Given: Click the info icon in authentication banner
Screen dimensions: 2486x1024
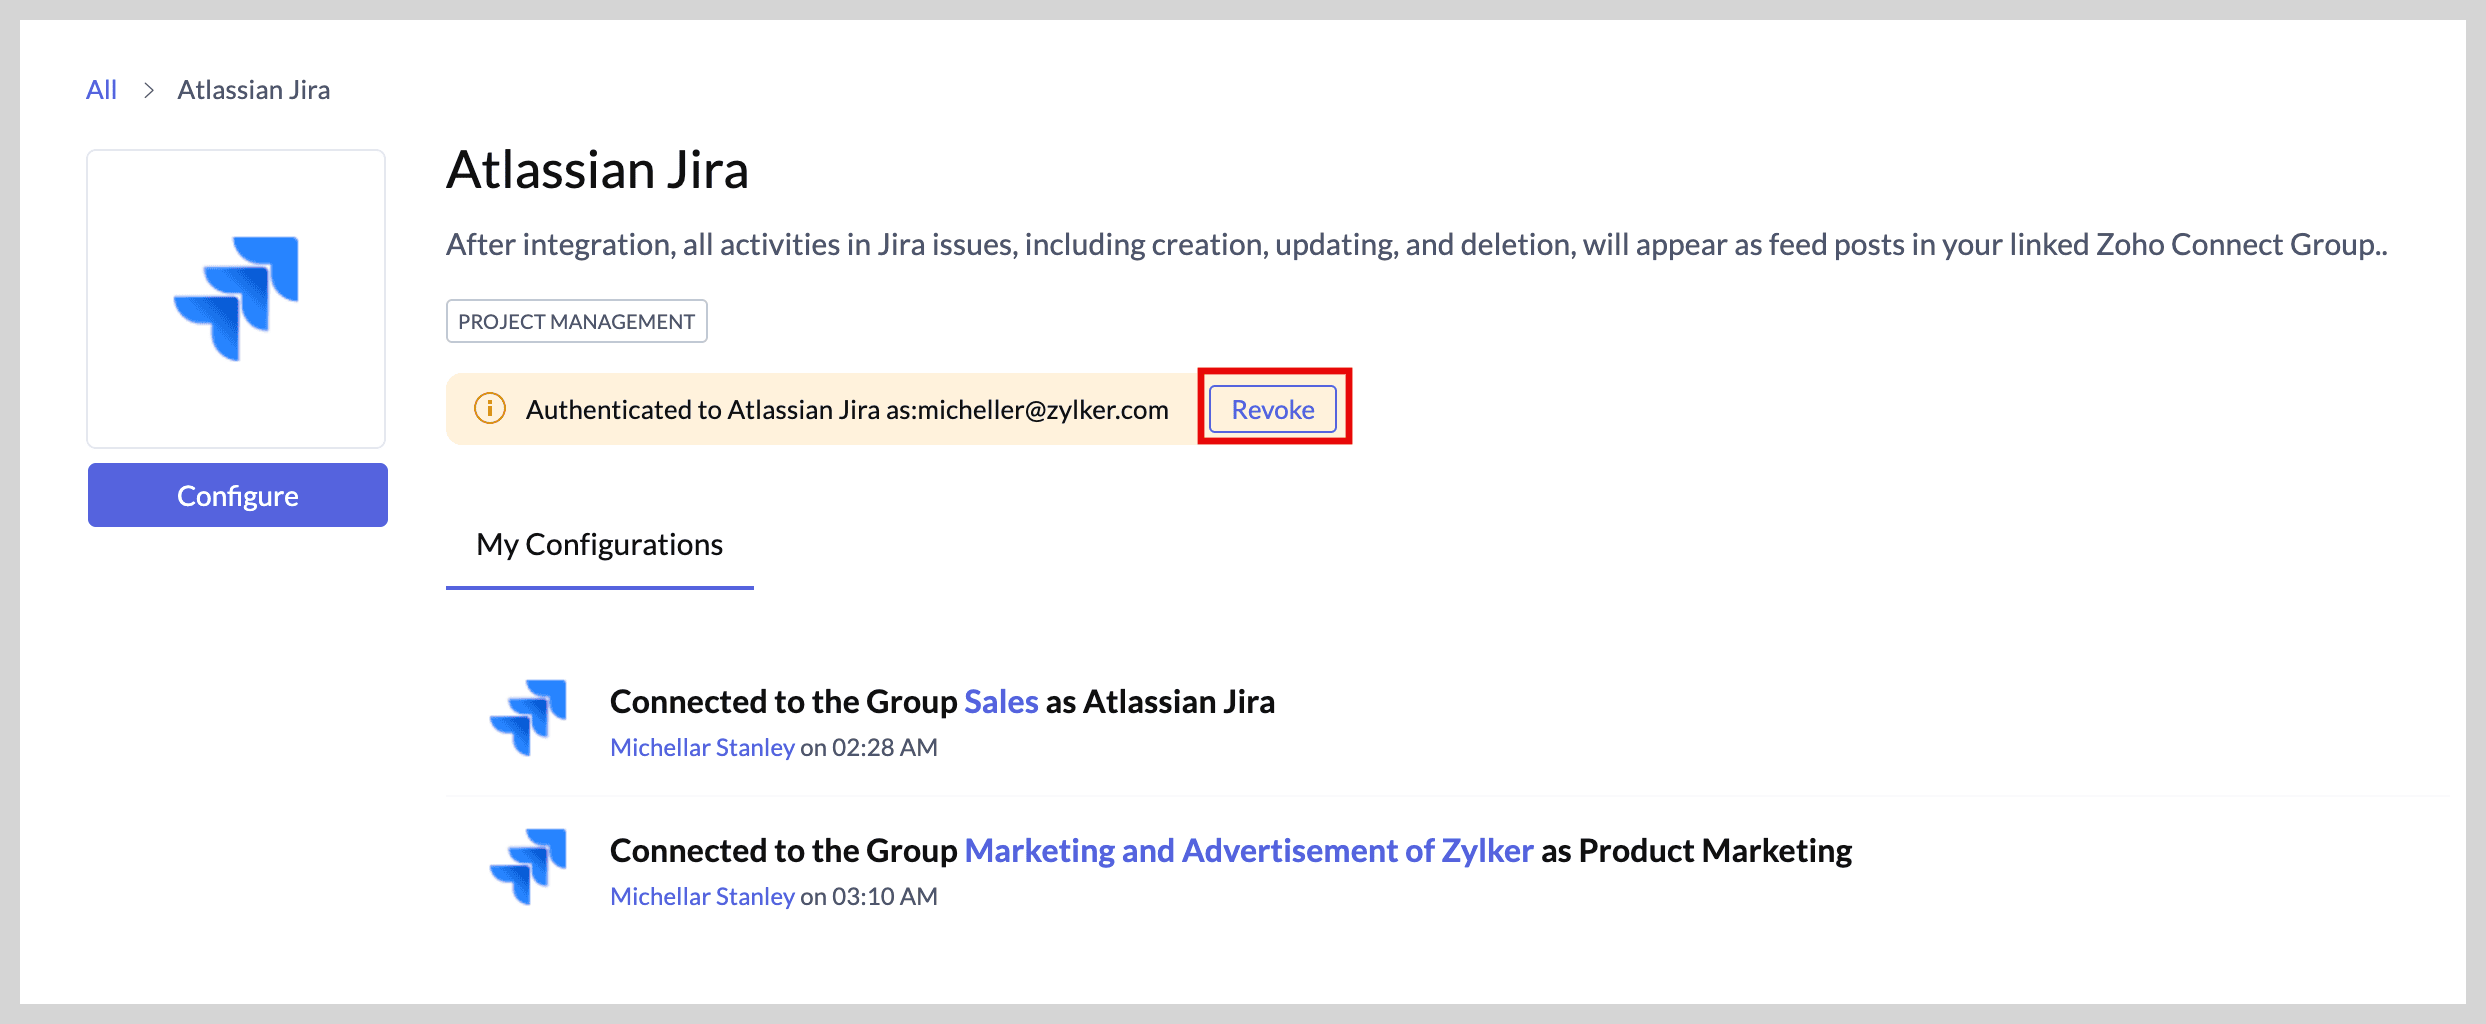Looking at the screenshot, I should (x=489, y=409).
